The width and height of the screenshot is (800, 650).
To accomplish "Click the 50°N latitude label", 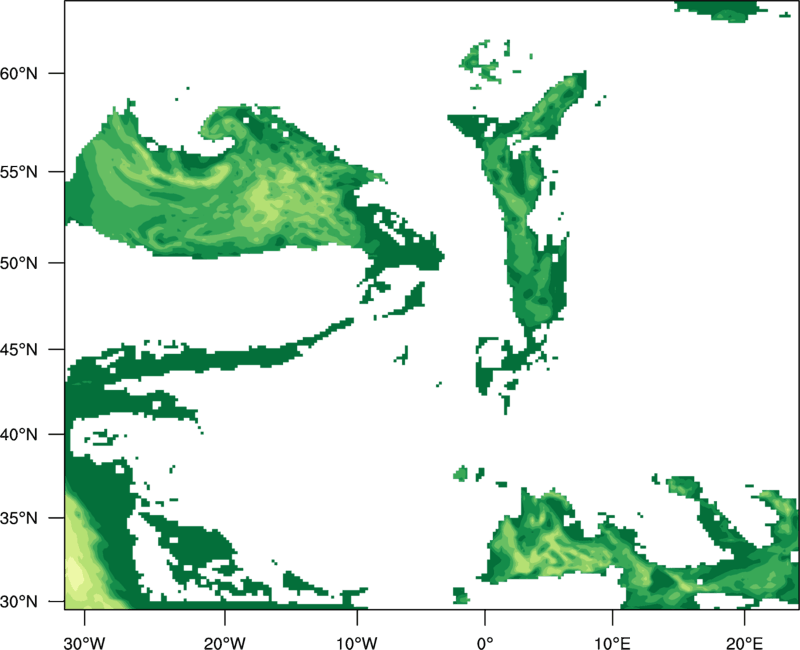I will click(18, 263).
